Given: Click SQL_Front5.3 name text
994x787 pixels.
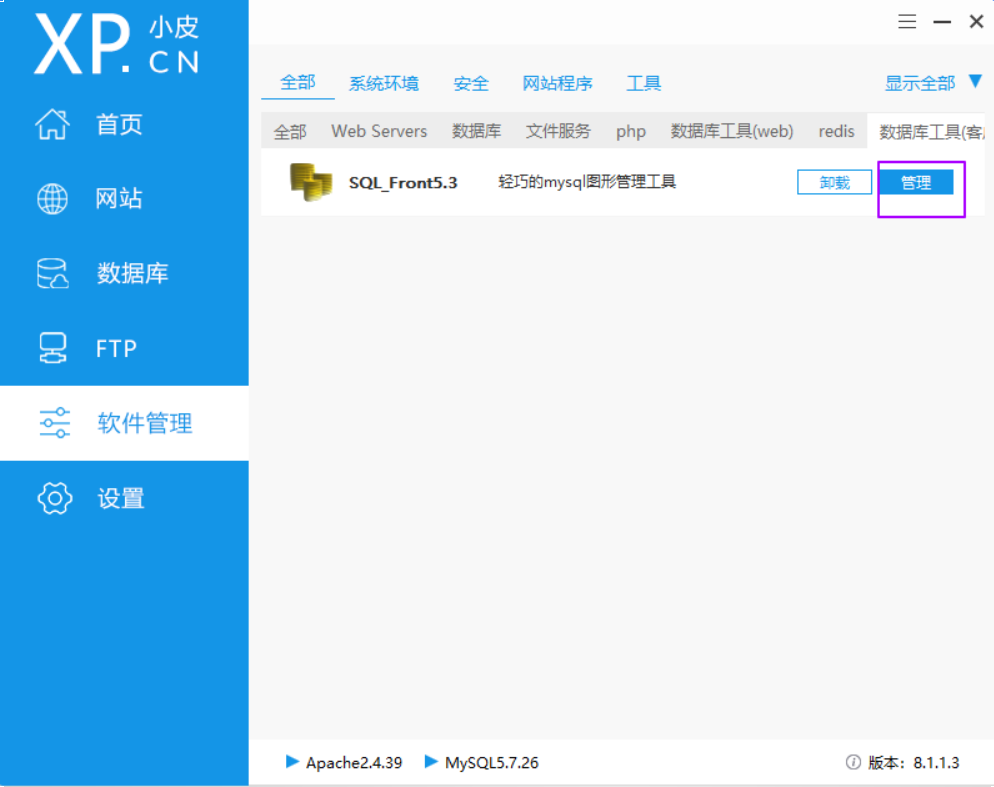Looking at the screenshot, I should click(403, 183).
